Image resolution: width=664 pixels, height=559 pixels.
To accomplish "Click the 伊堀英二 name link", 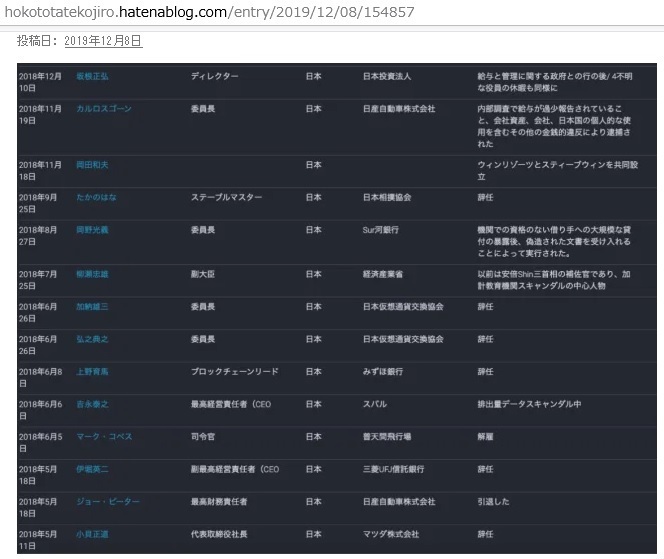I will pyautogui.click(x=92, y=469).
